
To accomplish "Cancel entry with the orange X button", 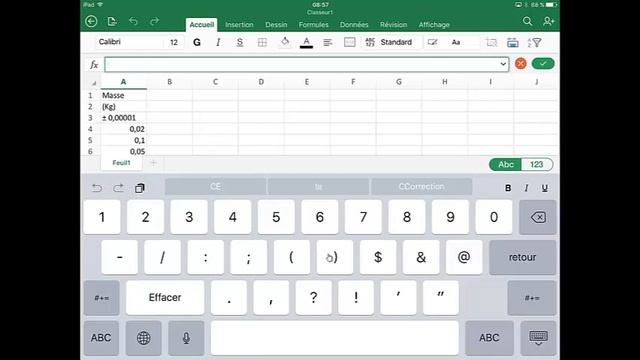I will click(x=521, y=64).
